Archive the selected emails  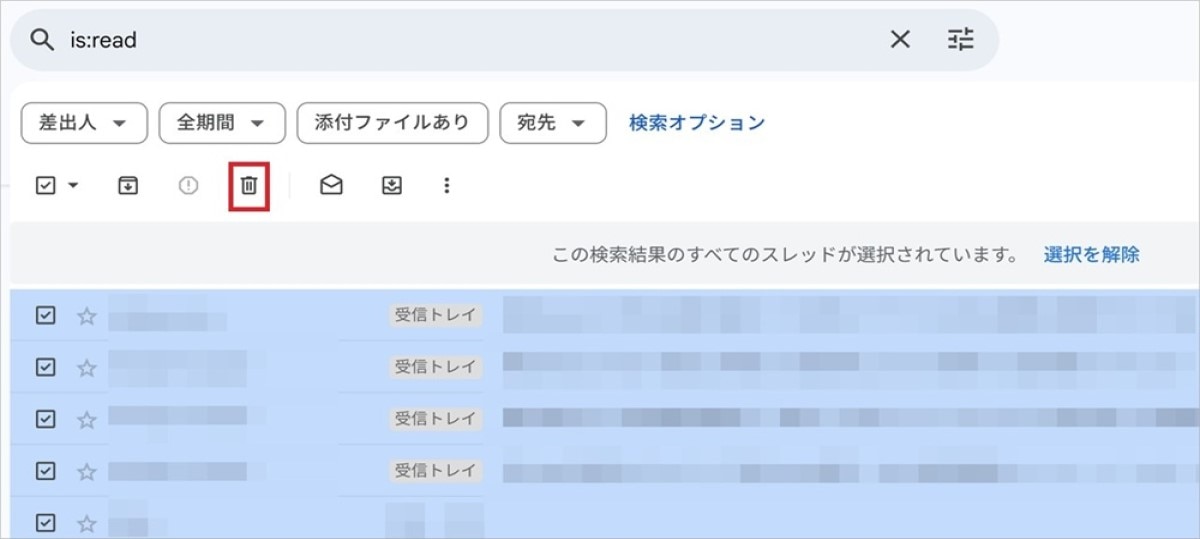[128, 185]
